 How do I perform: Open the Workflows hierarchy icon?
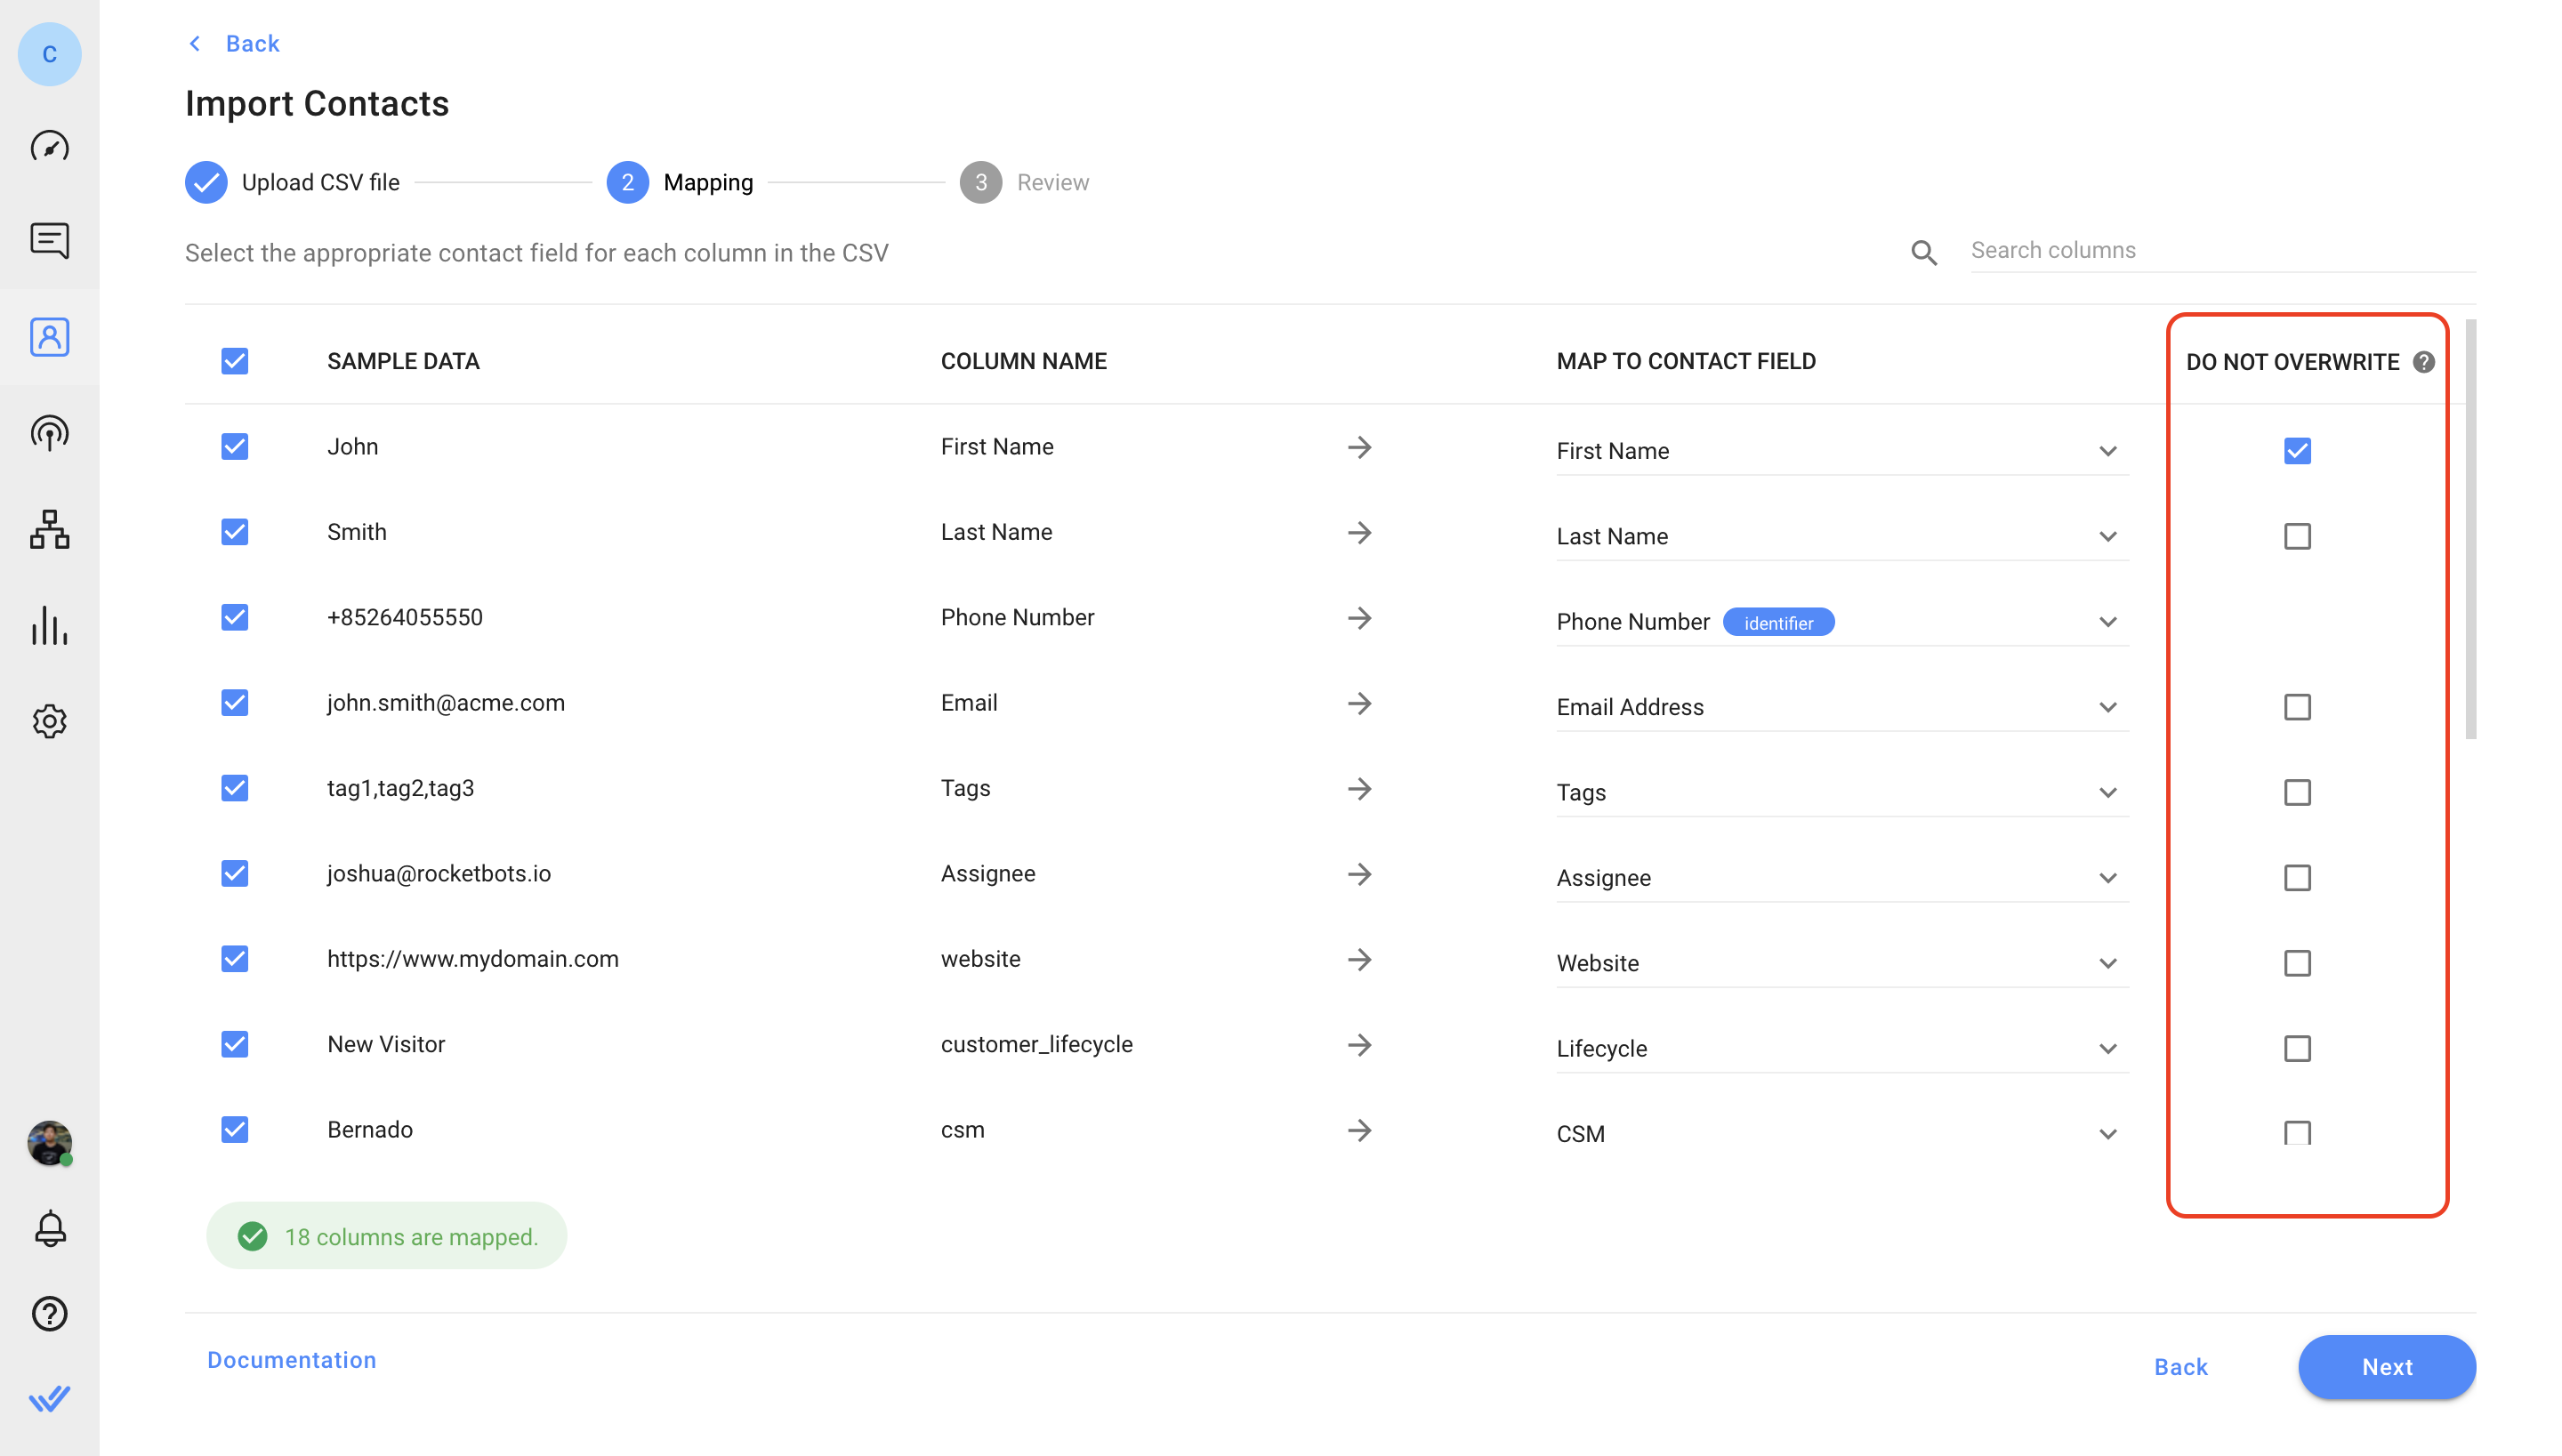click(49, 529)
